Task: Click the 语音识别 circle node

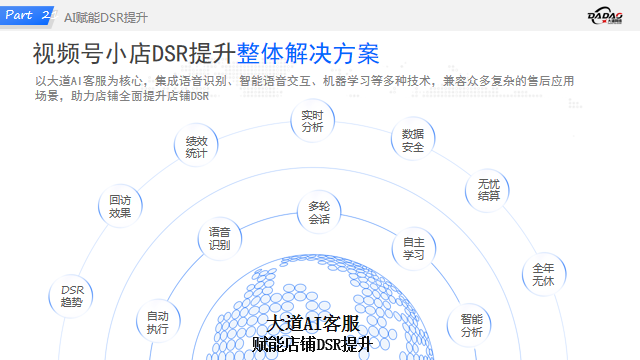Action: click(x=220, y=238)
